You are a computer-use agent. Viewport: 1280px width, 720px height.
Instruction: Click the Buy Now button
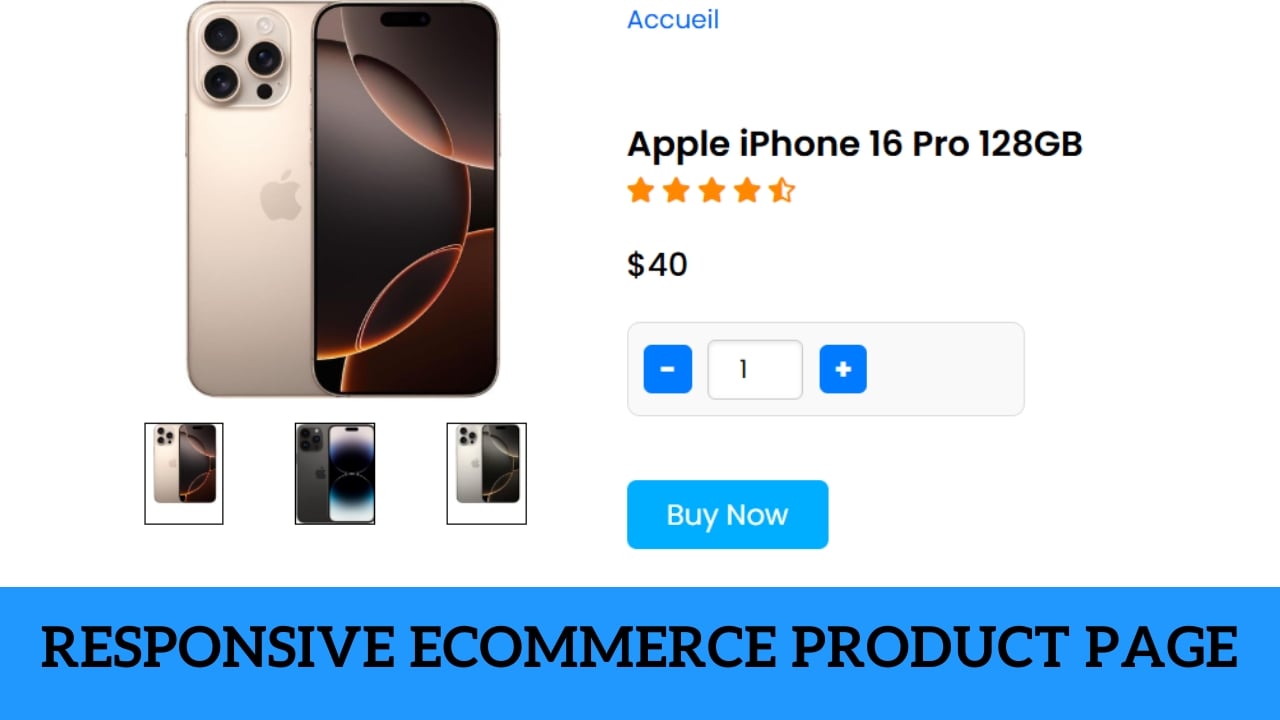(728, 515)
